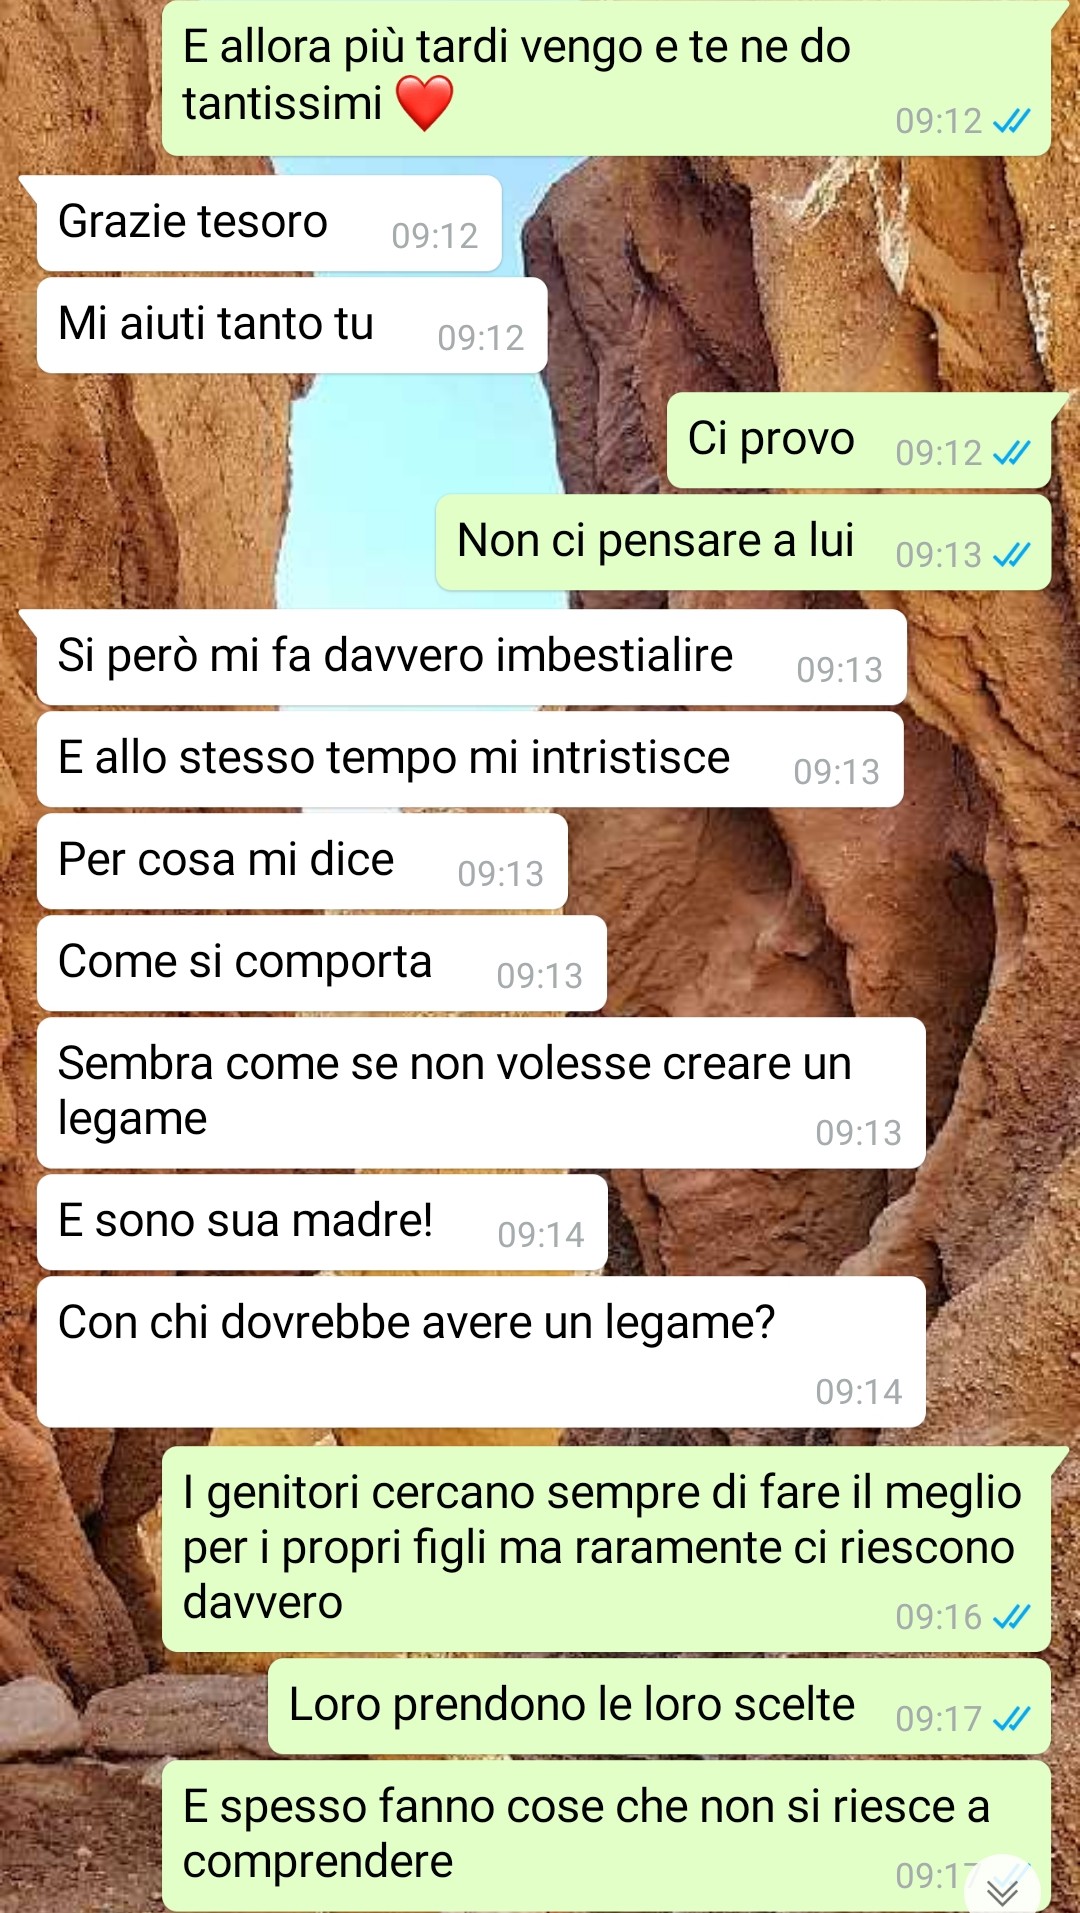Select the 'Si però mi fa davvero imbestialire' message
The image size is (1080, 1913).
[472, 657]
